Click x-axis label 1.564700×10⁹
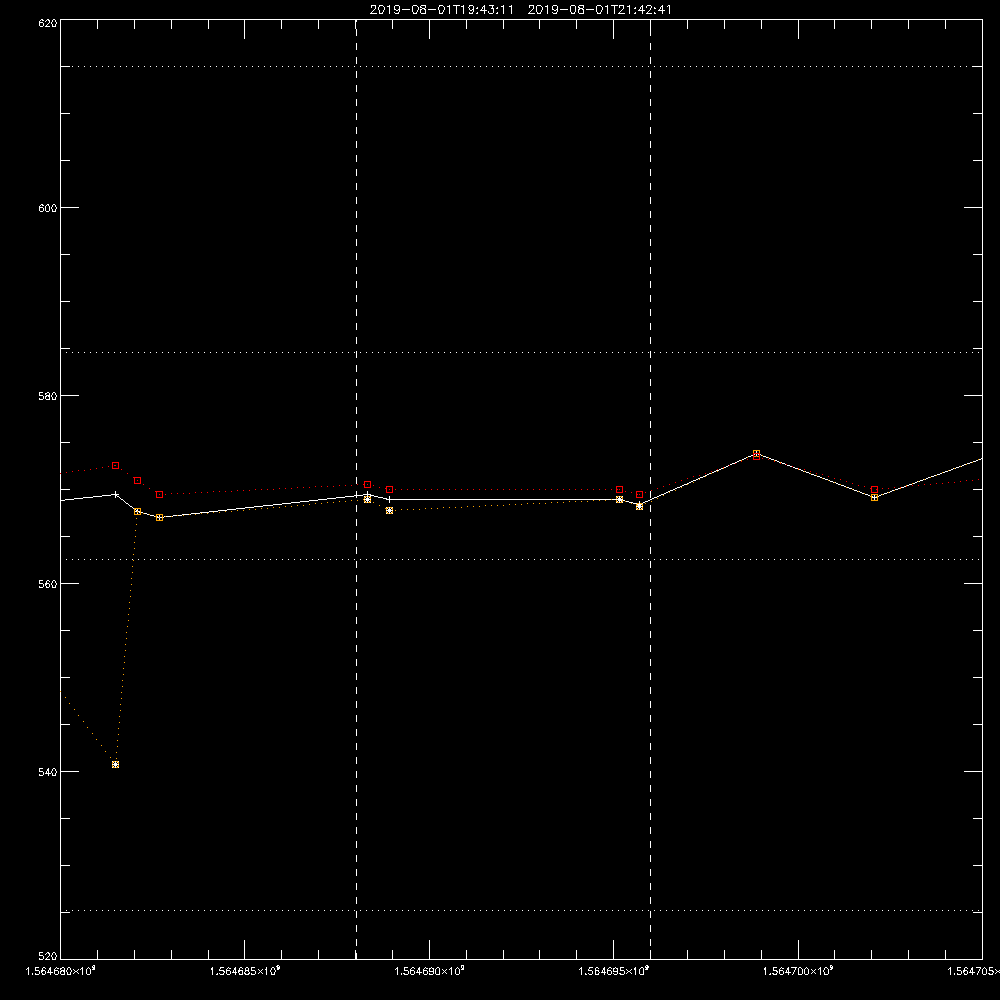The image size is (1000, 1000). 798,971
